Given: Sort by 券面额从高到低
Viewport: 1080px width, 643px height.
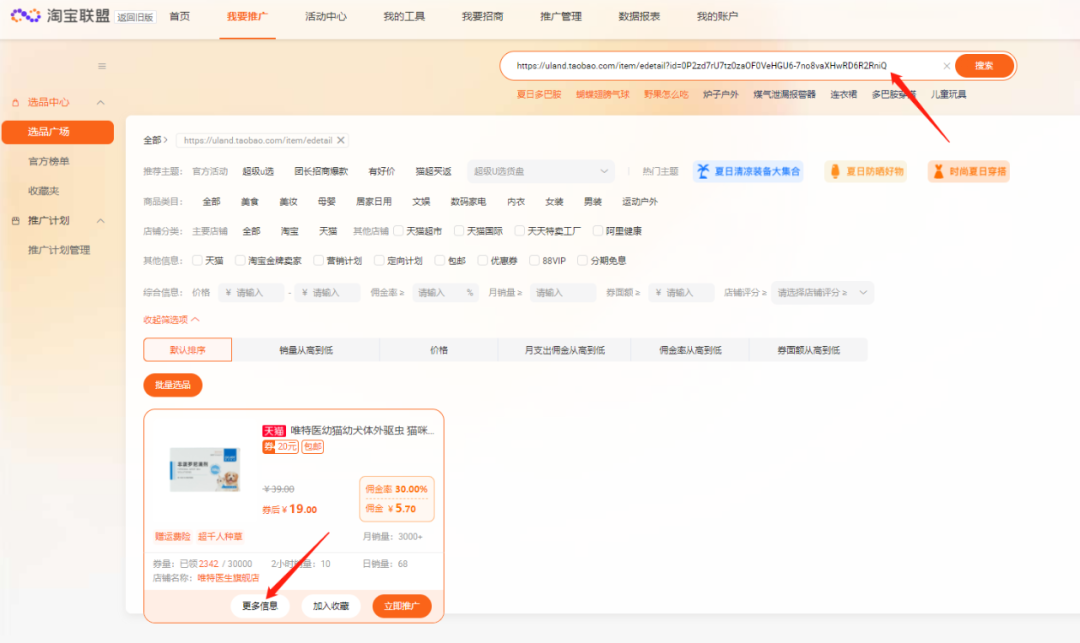Looking at the screenshot, I should point(809,350).
